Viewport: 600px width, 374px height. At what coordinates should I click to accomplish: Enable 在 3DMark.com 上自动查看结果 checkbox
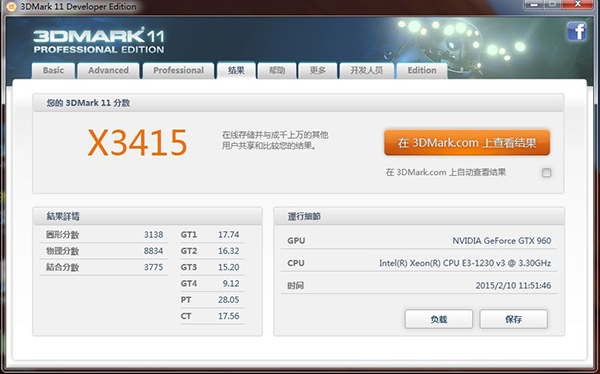(546, 173)
